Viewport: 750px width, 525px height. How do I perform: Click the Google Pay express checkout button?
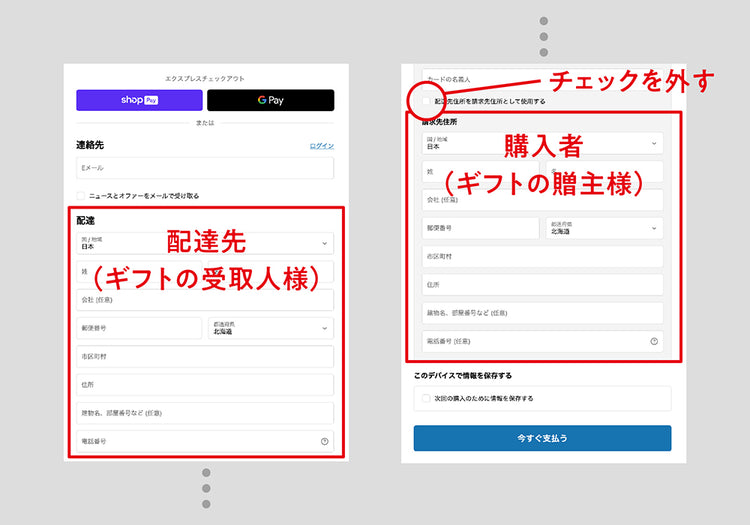pos(270,100)
